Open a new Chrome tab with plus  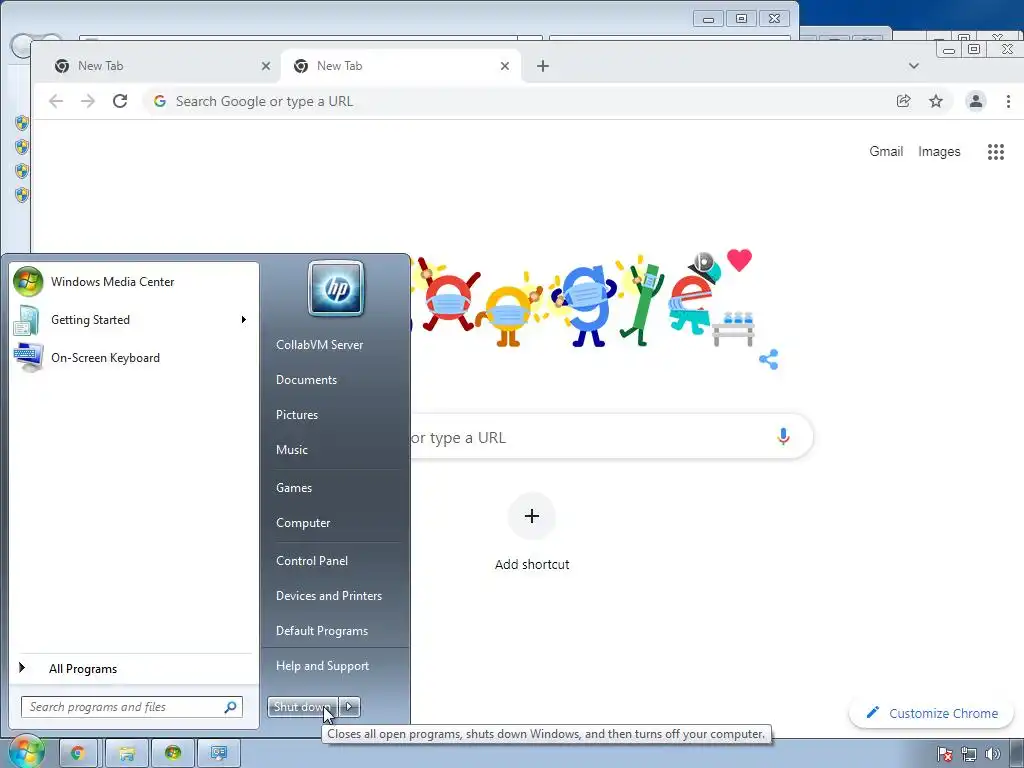[543, 66]
